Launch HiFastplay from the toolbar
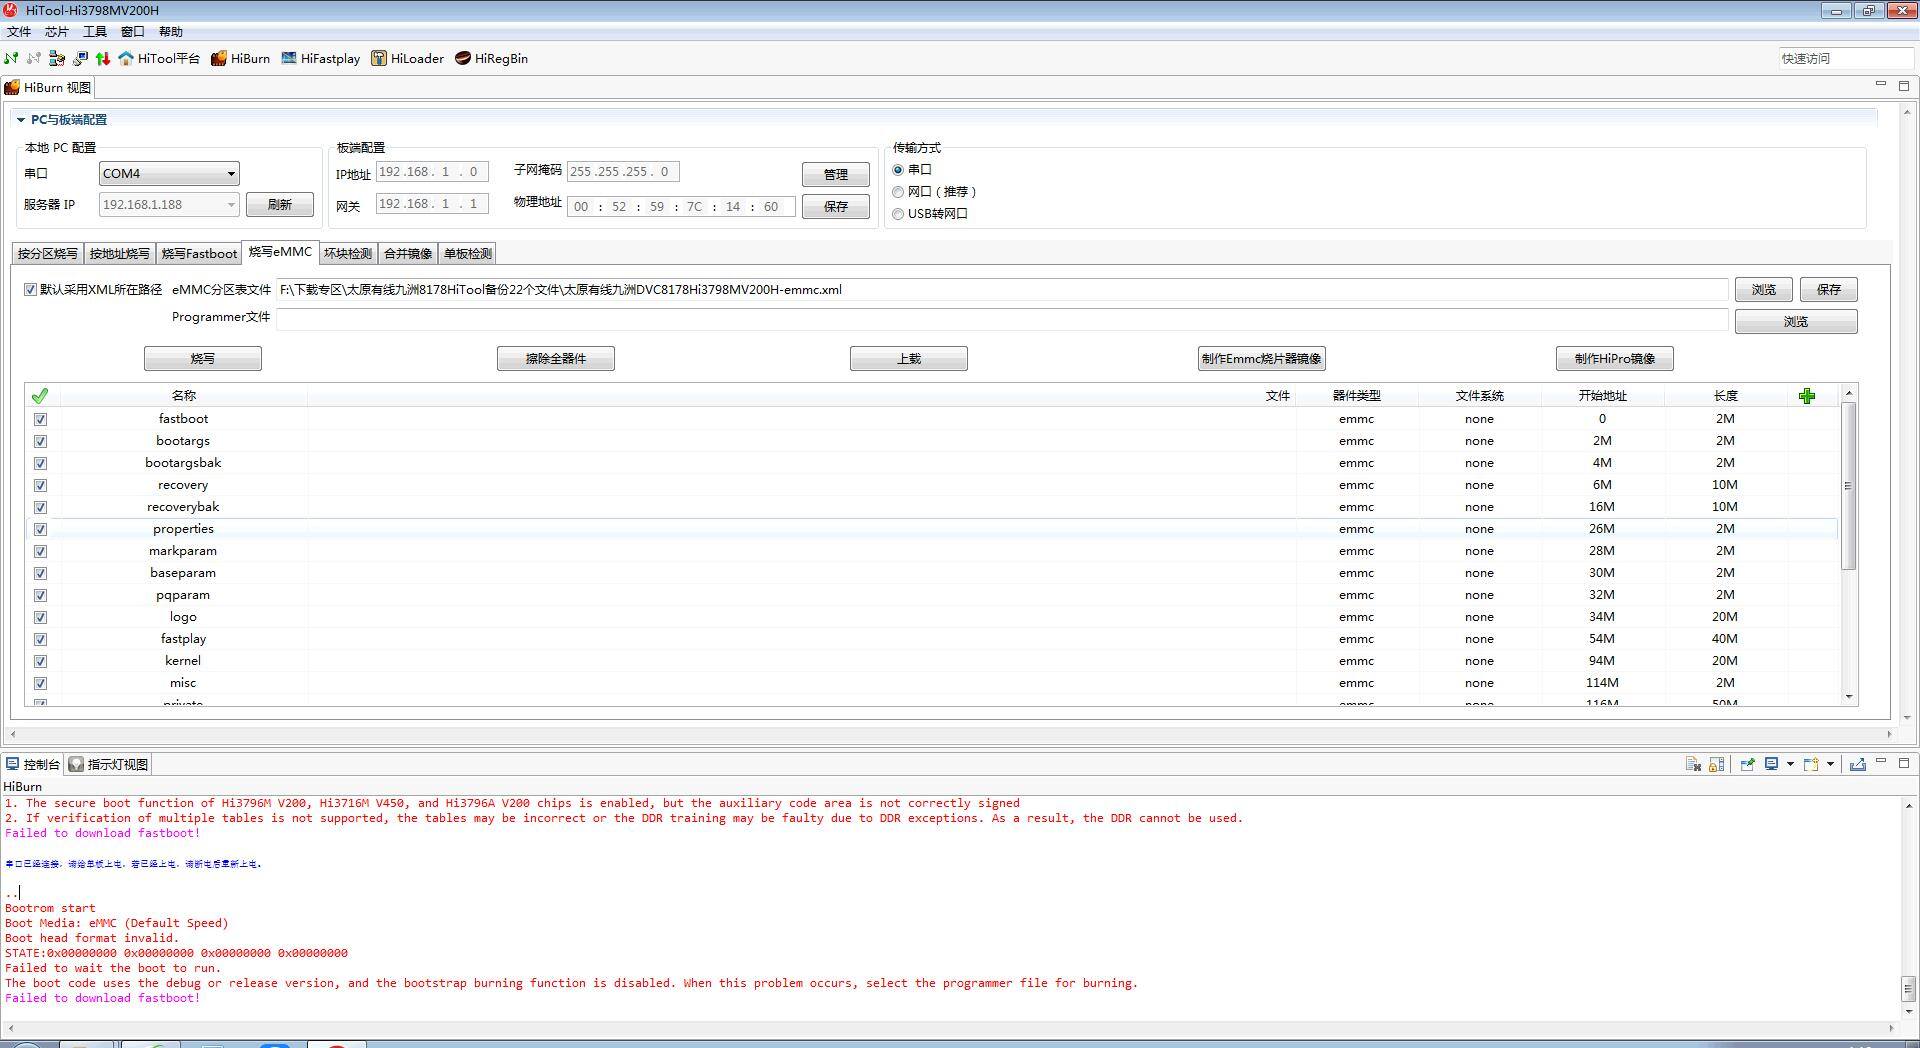Image resolution: width=1920 pixels, height=1048 pixels. (320, 59)
